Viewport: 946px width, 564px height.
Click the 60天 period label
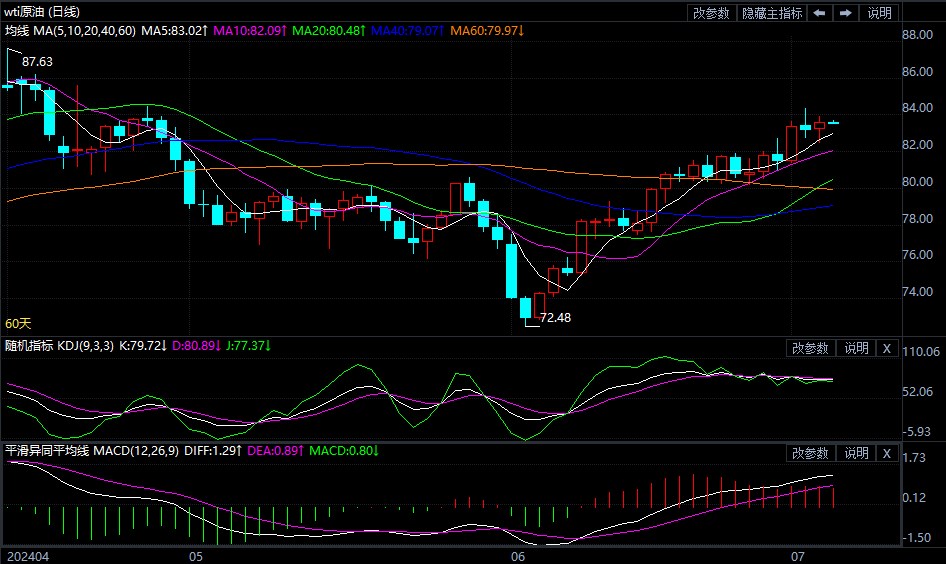click(19, 324)
